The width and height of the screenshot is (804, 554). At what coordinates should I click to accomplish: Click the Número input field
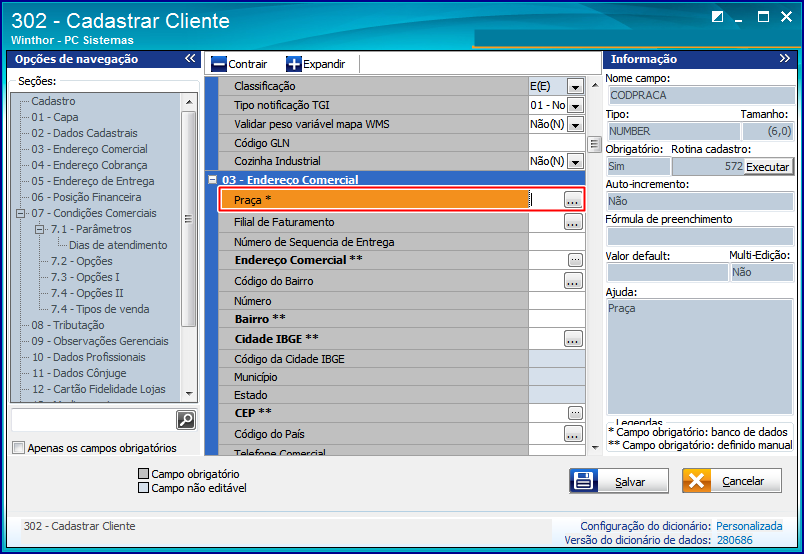[x=557, y=301]
